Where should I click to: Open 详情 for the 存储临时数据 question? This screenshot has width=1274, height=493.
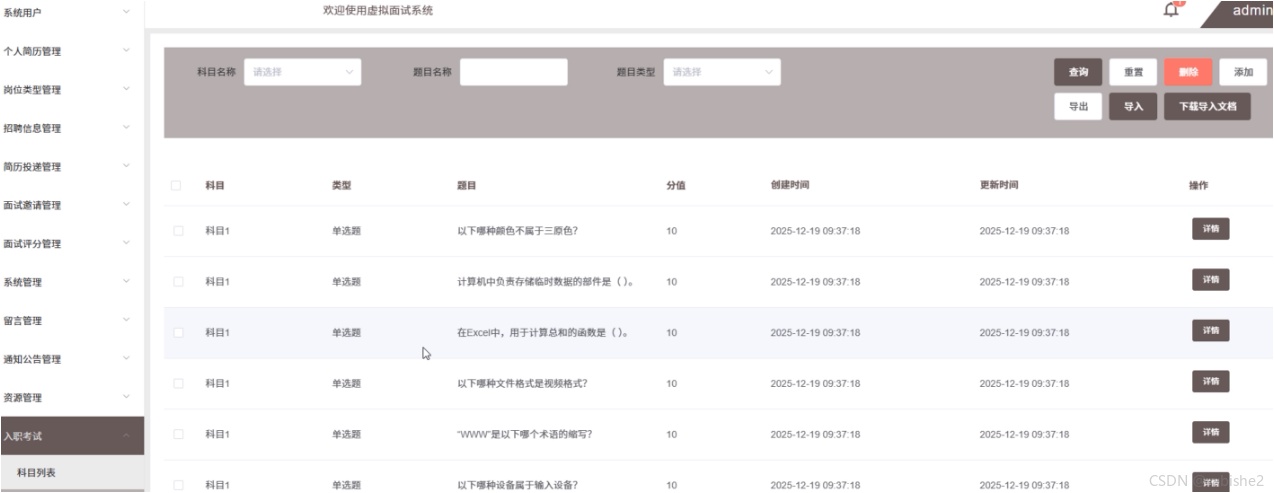[1210, 279]
